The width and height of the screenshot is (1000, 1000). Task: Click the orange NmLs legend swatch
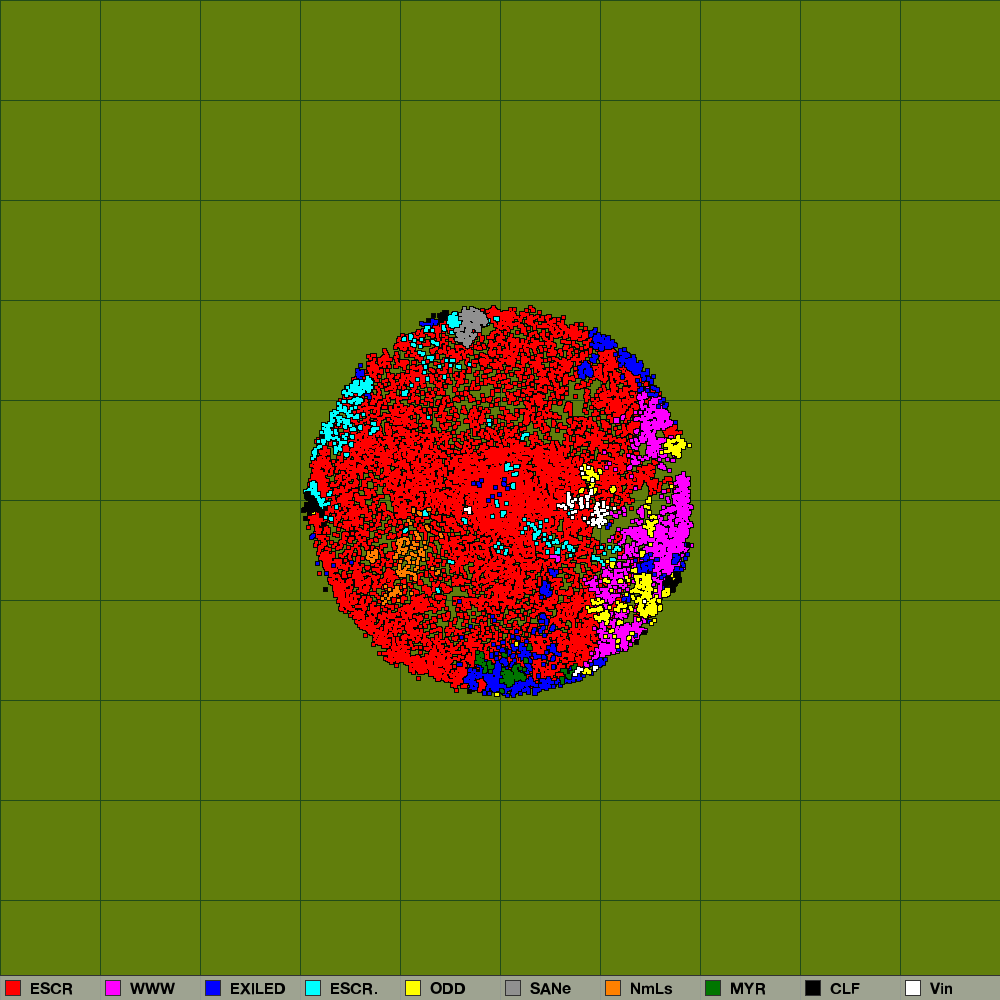tap(613, 988)
